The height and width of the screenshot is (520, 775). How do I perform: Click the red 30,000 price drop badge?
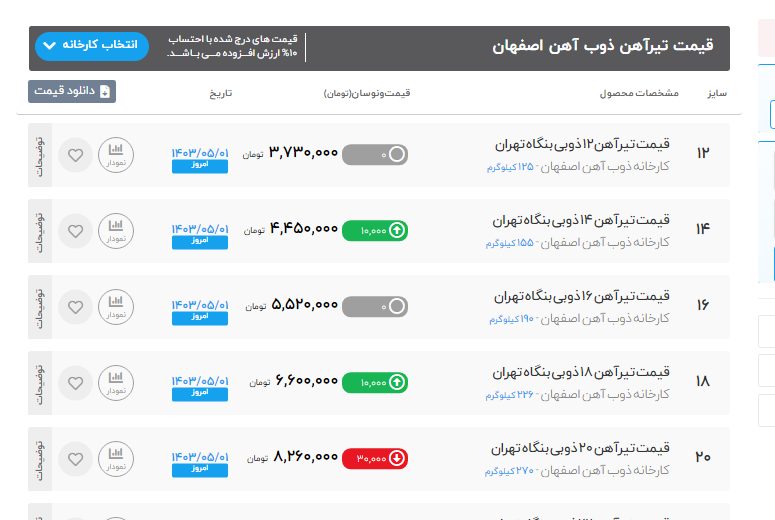coord(375,458)
